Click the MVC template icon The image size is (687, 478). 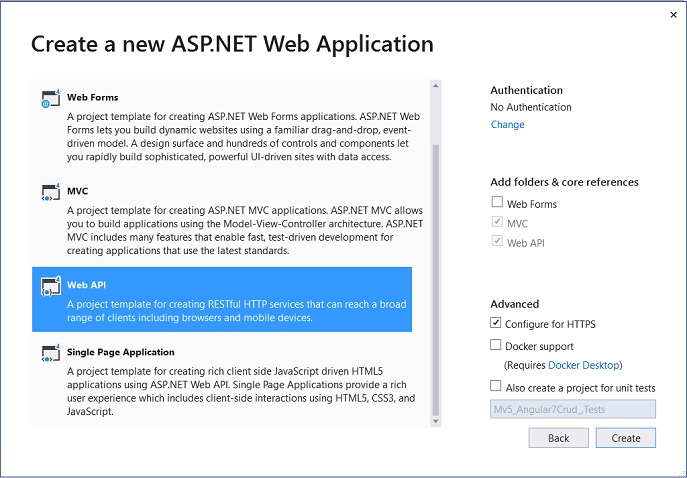pyautogui.click(x=51, y=192)
